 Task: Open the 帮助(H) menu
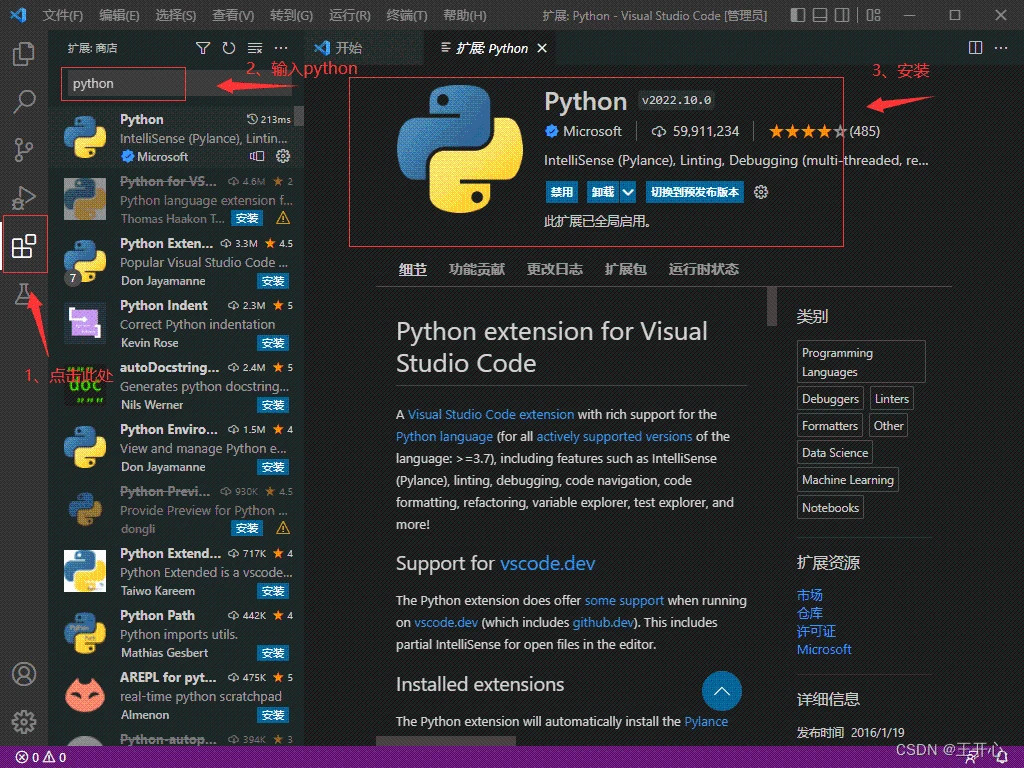click(464, 15)
